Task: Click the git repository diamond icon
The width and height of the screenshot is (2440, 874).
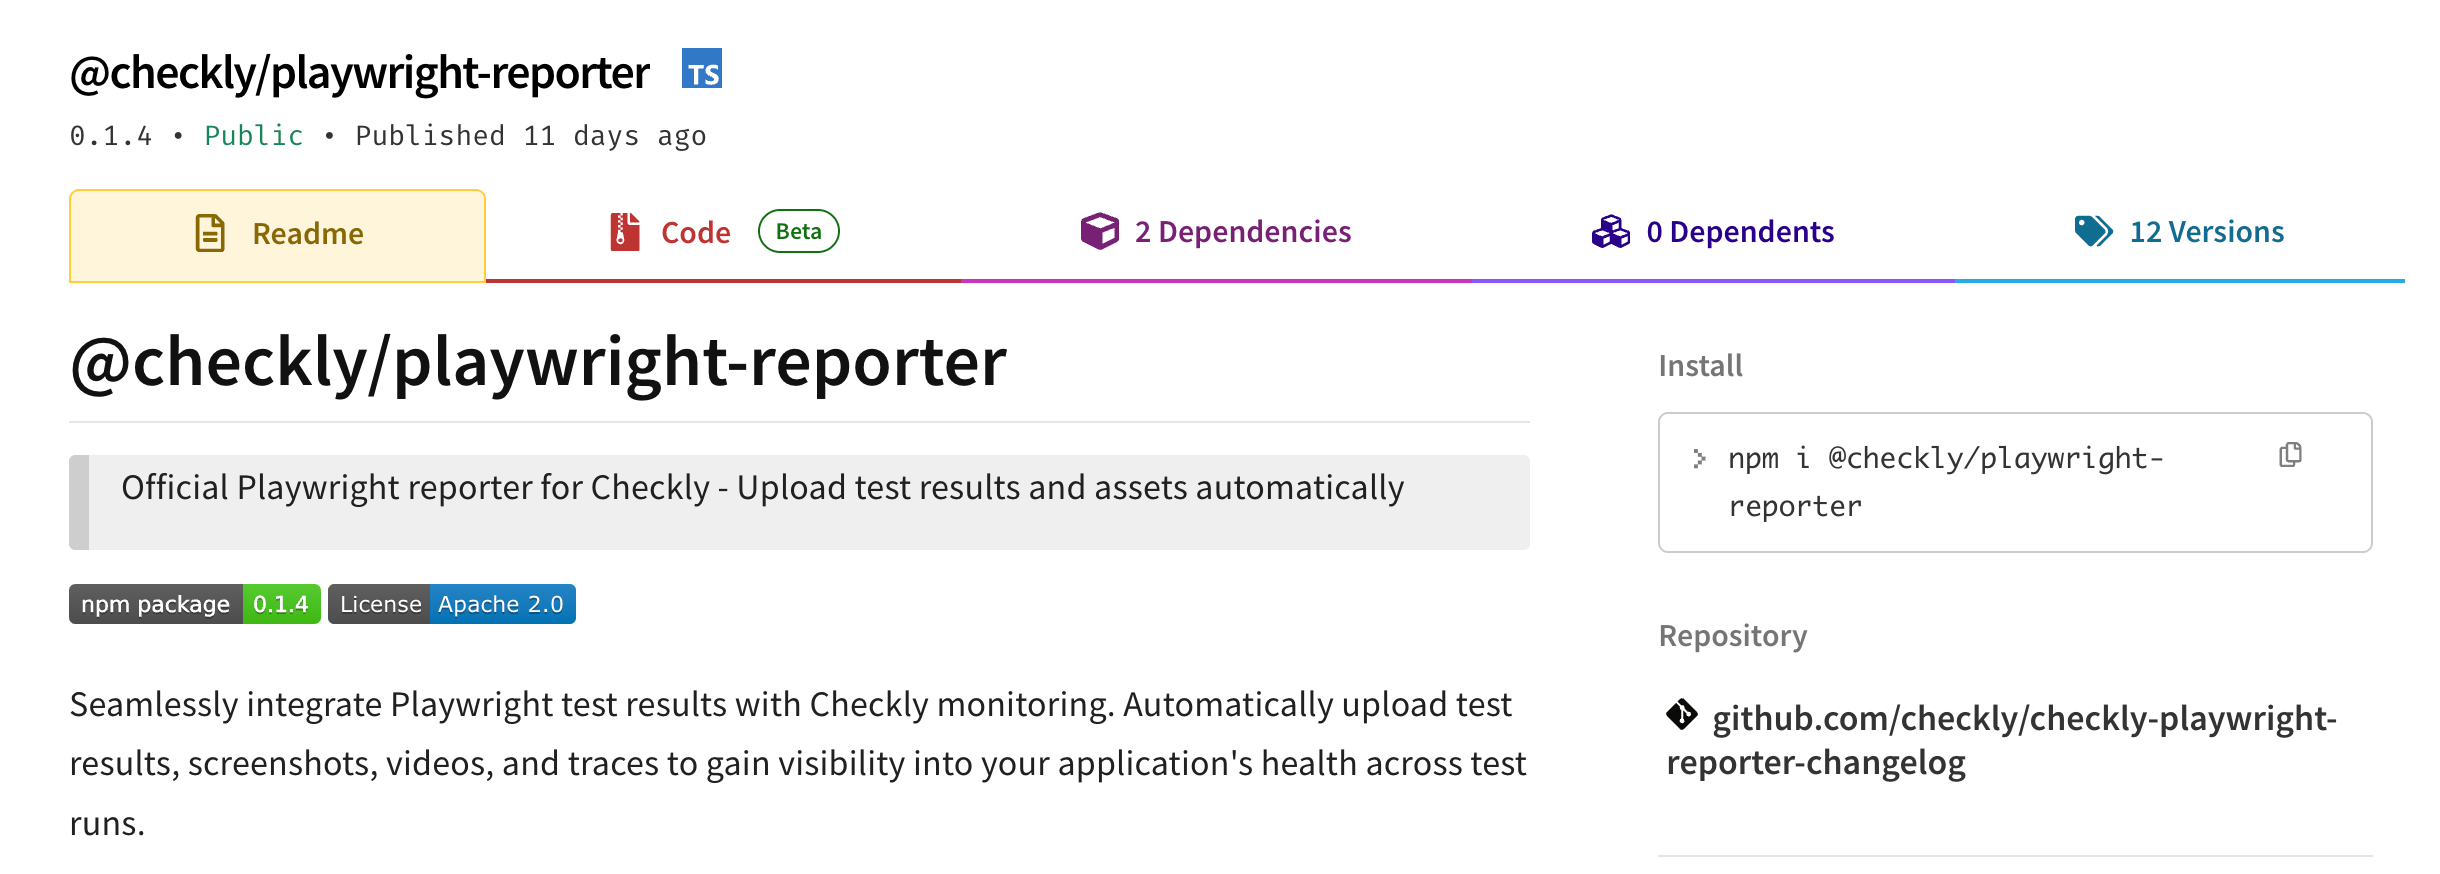Action: pyautogui.click(x=1681, y=715)
